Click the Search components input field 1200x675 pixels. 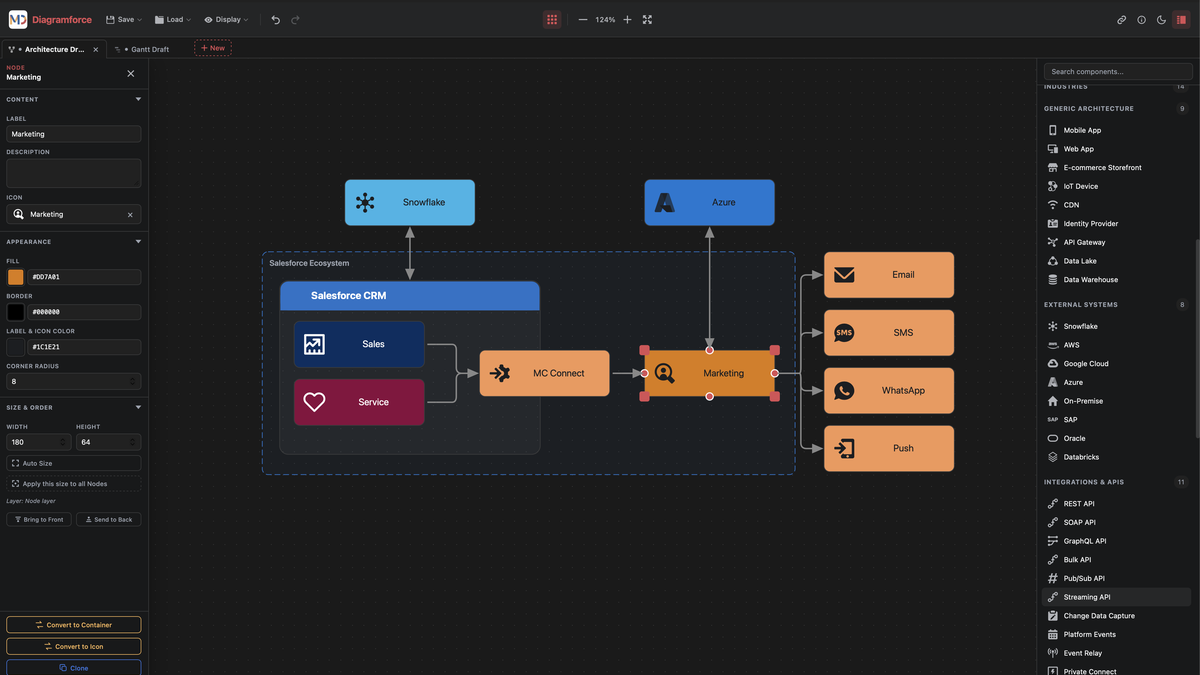pyautogui.click(x=1117, y=72)
